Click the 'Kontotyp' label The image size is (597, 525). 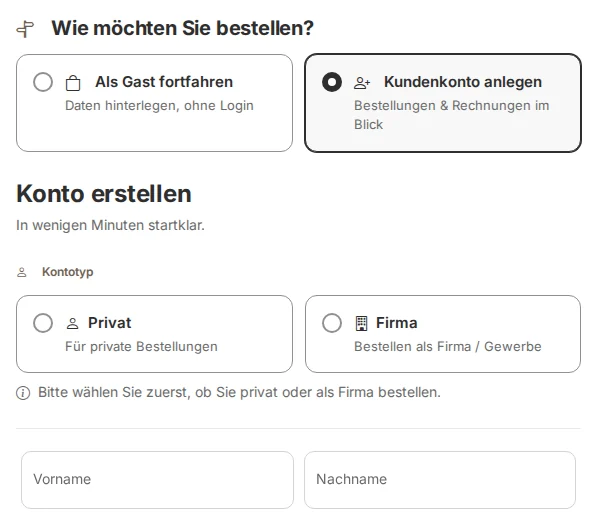[68, 272]
